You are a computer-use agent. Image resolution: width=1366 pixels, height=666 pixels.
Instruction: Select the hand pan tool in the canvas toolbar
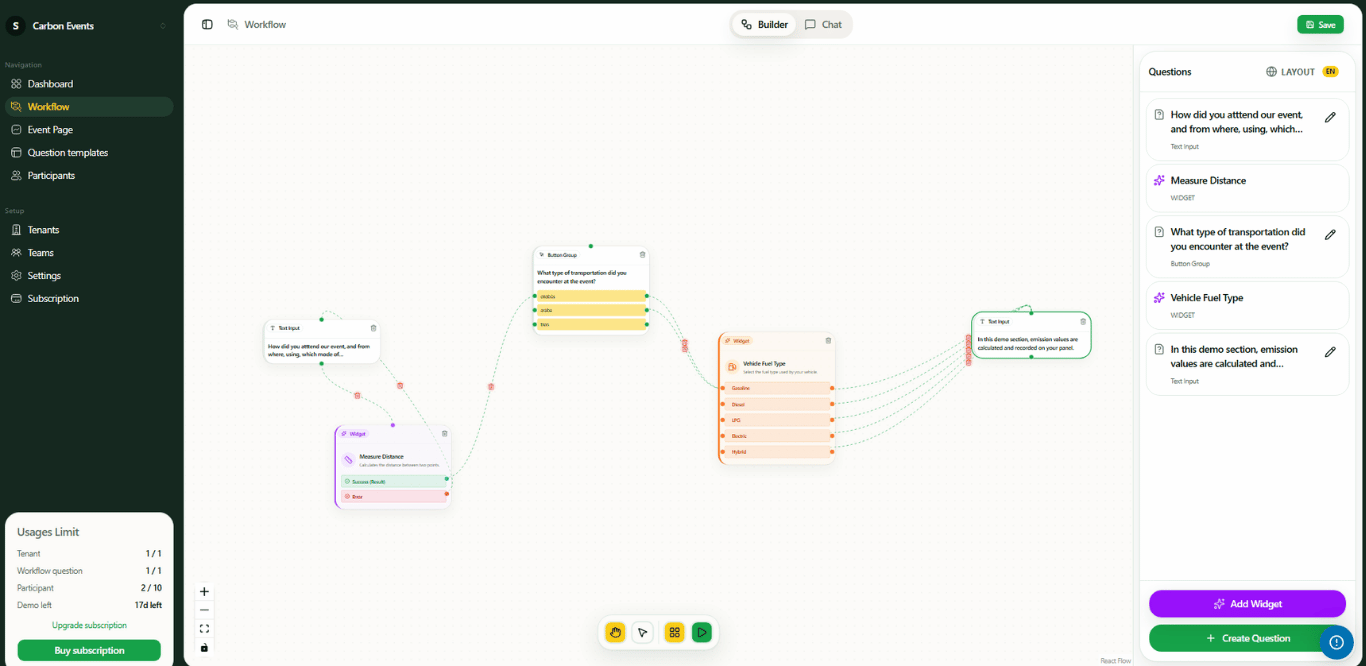tap(615, 632)
